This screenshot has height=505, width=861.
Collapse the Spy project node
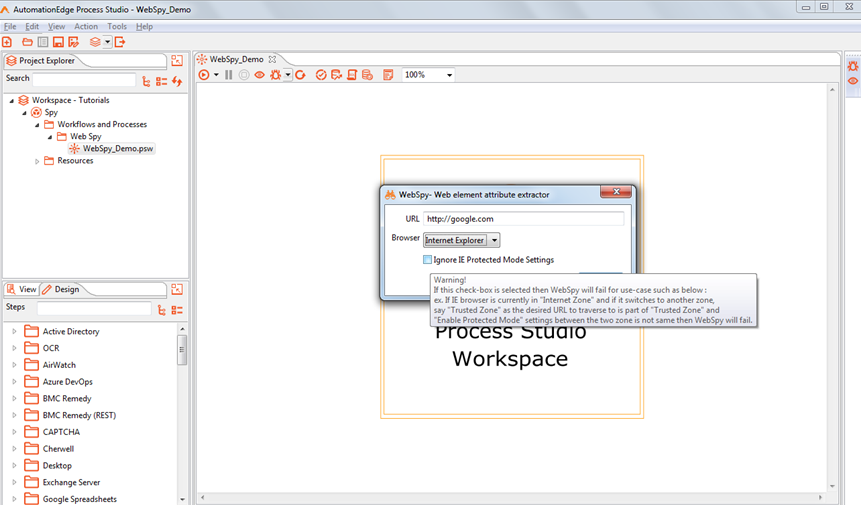(24, 113)
